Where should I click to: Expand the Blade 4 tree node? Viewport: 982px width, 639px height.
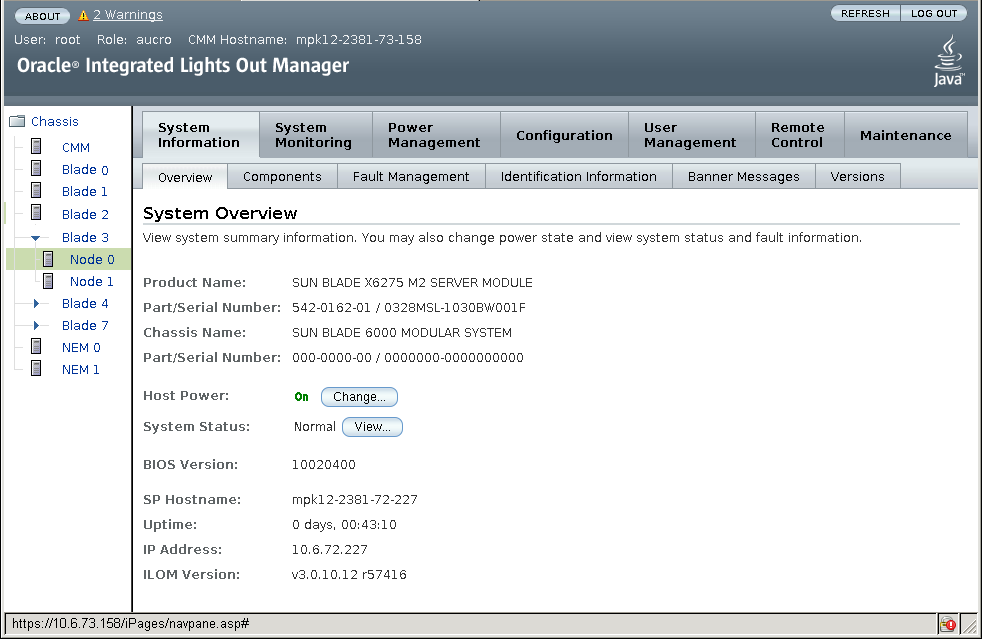(36, 303)
